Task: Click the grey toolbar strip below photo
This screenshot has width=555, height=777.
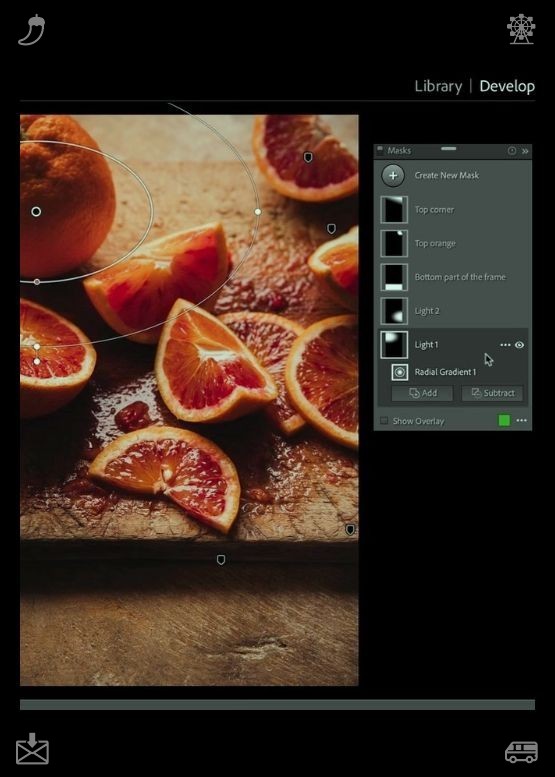Action: (x=277, y=704)
